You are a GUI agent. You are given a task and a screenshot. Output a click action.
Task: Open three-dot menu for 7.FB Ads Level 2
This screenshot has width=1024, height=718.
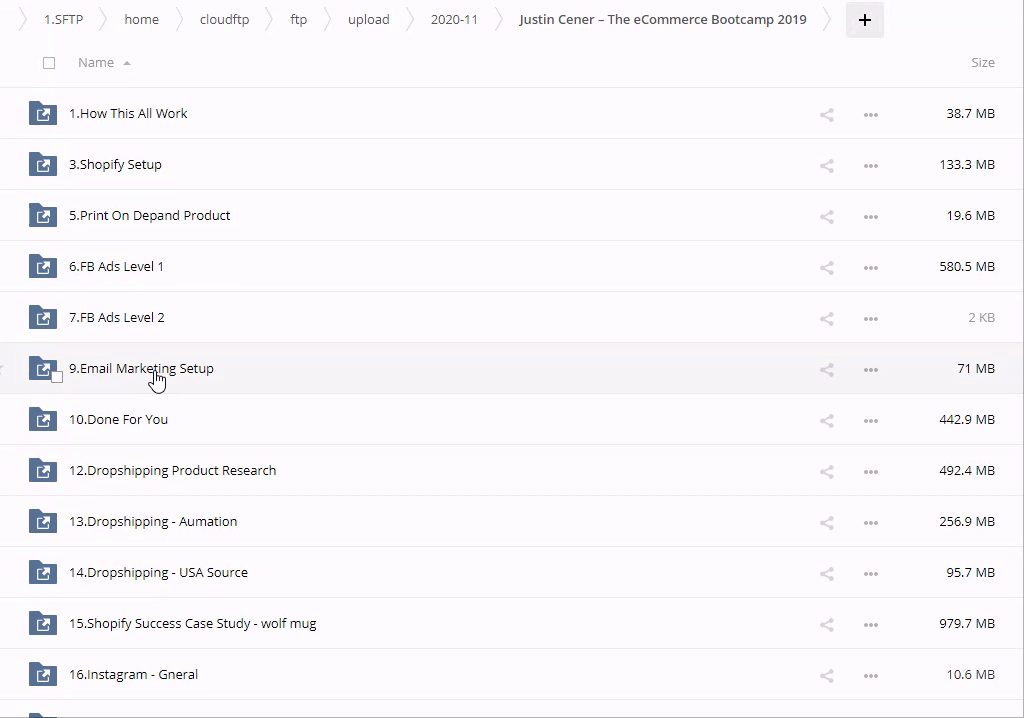pyautogui.click(x=870, y=318)
